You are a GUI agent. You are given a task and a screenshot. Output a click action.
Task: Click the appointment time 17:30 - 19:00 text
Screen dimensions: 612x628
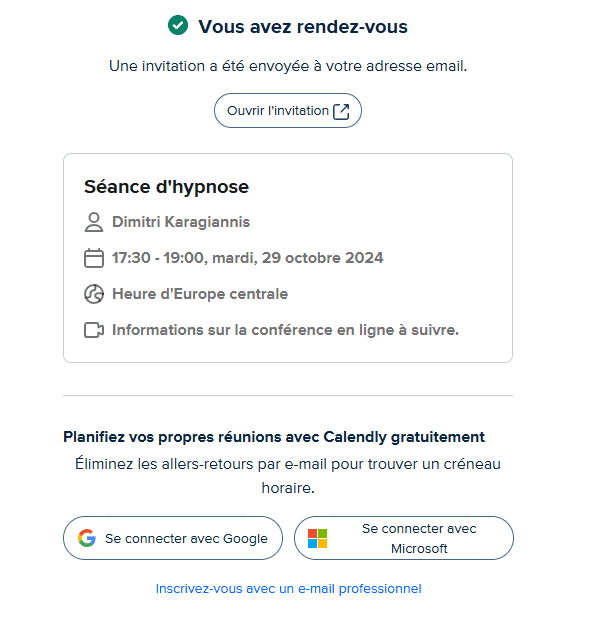159,258
